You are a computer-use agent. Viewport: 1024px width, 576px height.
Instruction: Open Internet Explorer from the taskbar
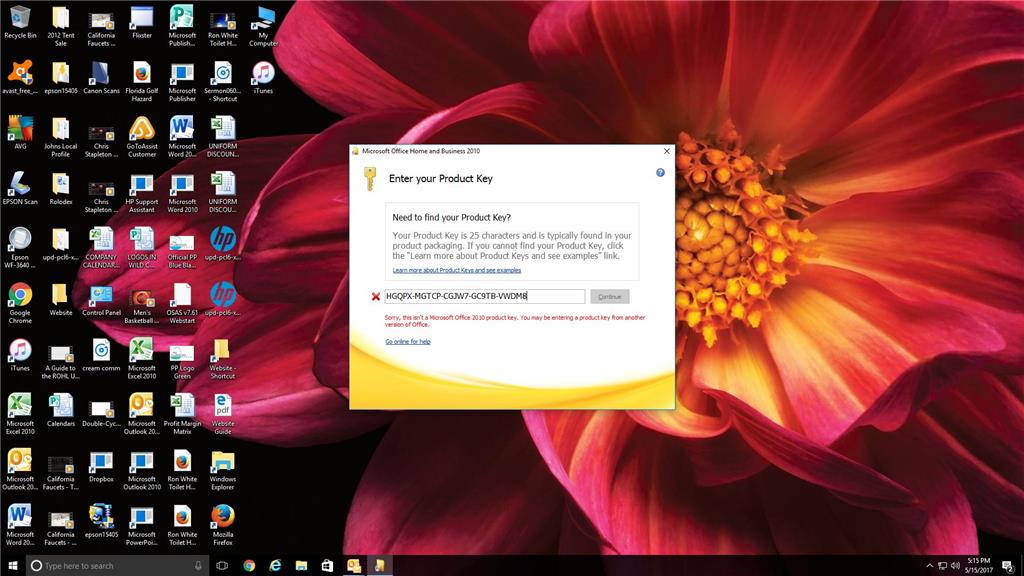coord(275,566)
